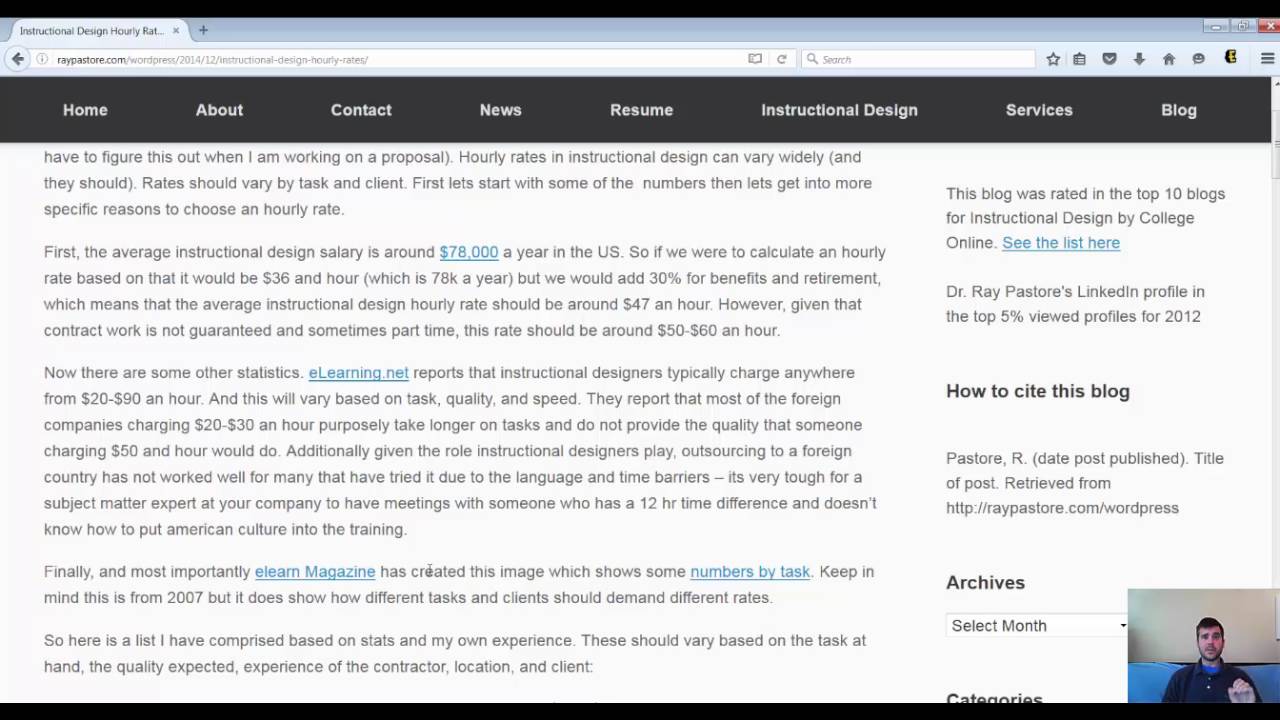Open the site information icon in address bar
Screen dimensions: 1280x720
tap(43, 60)
